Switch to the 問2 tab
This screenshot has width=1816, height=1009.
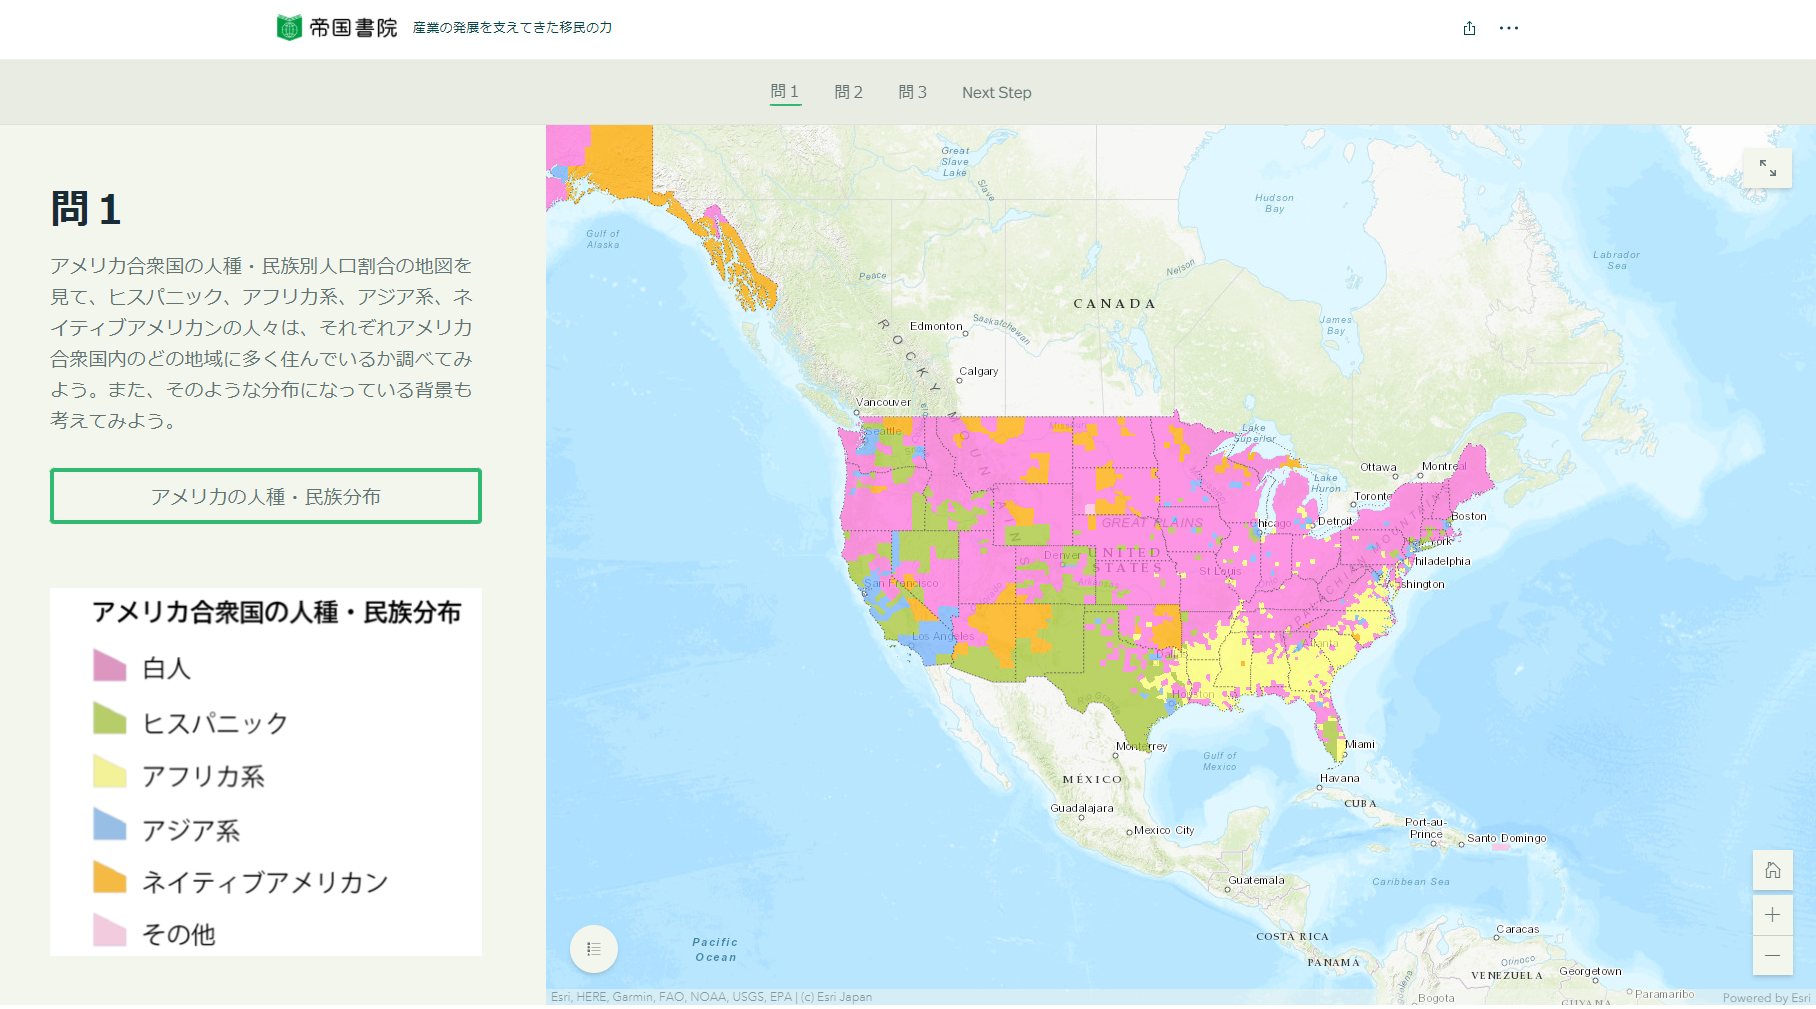(847, 92)
